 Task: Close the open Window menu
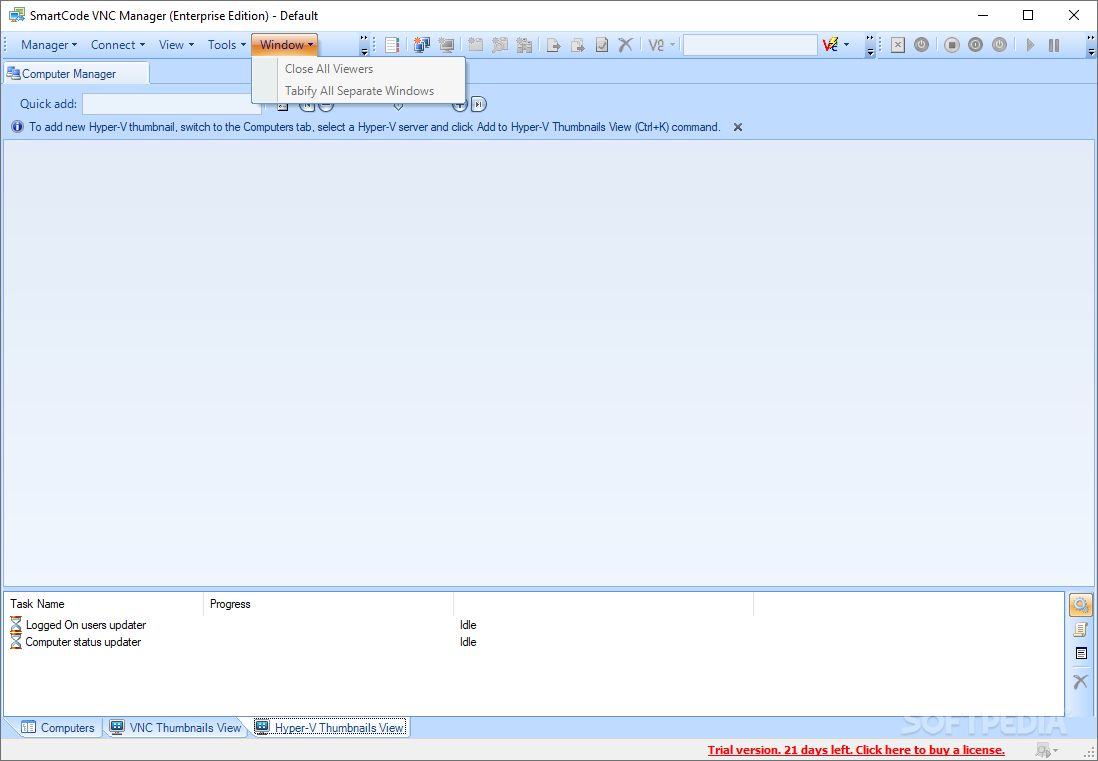click(286, 45)
